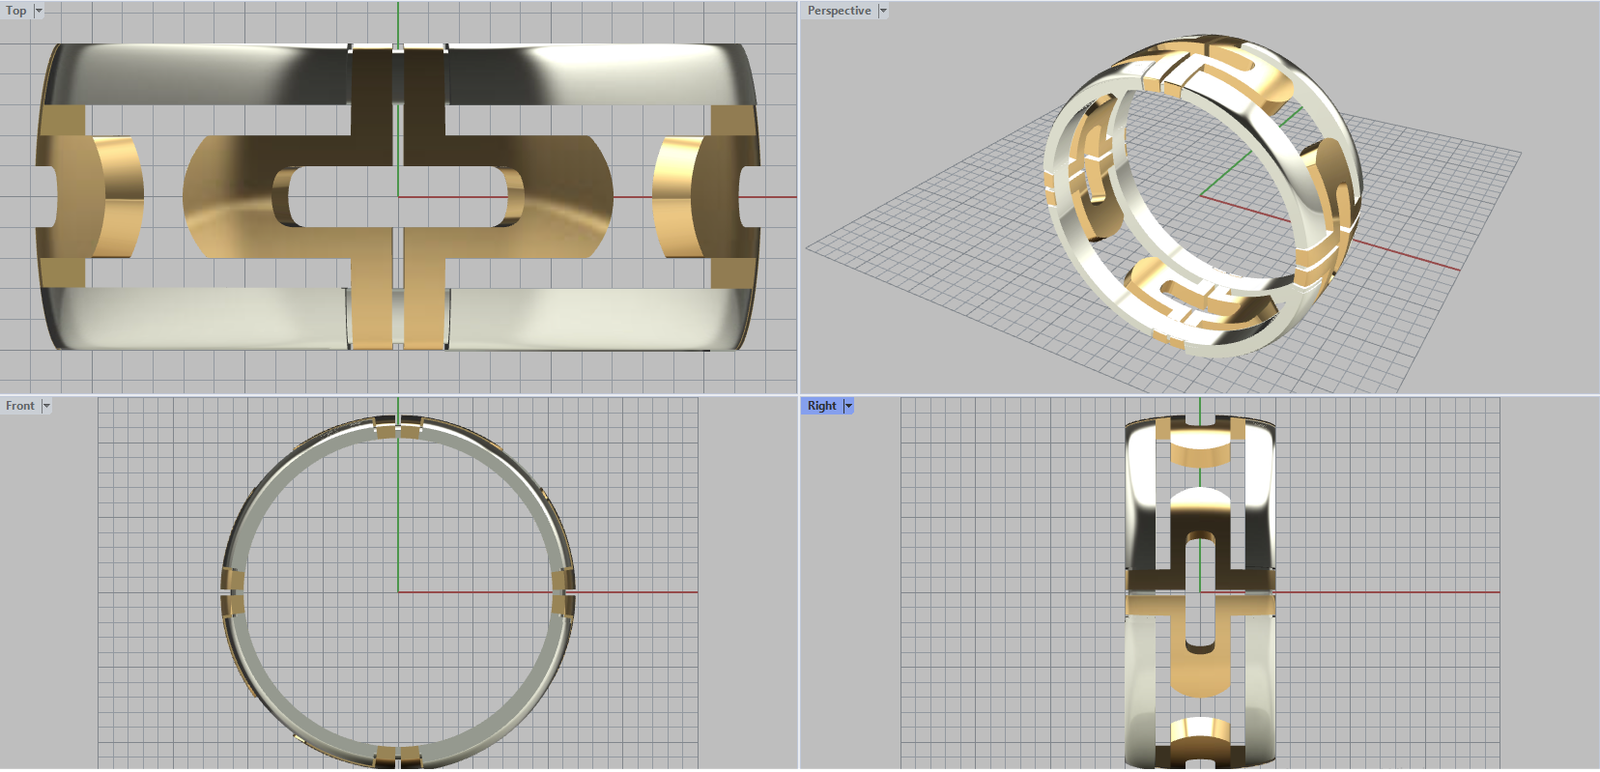Click the Top viewport title label
The height and width of the screenshot is (772, 1600).
[x=16, y=11]
